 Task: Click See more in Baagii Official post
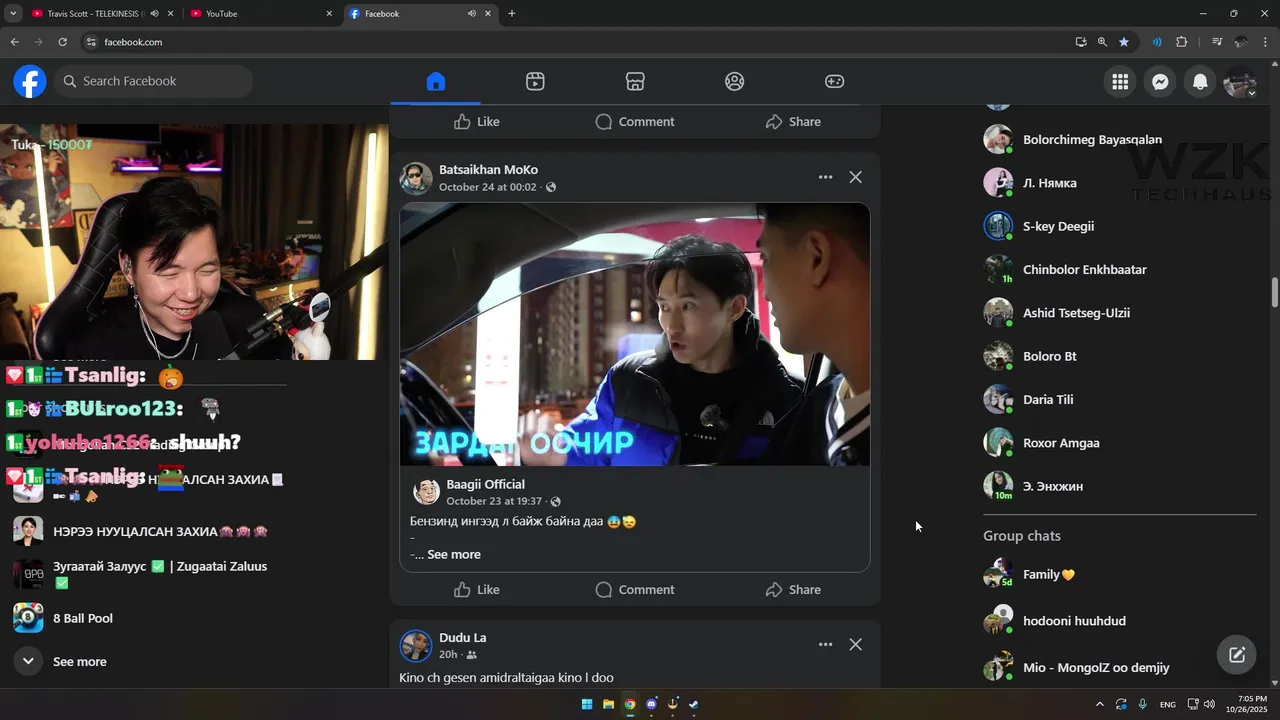click(454, 554)
